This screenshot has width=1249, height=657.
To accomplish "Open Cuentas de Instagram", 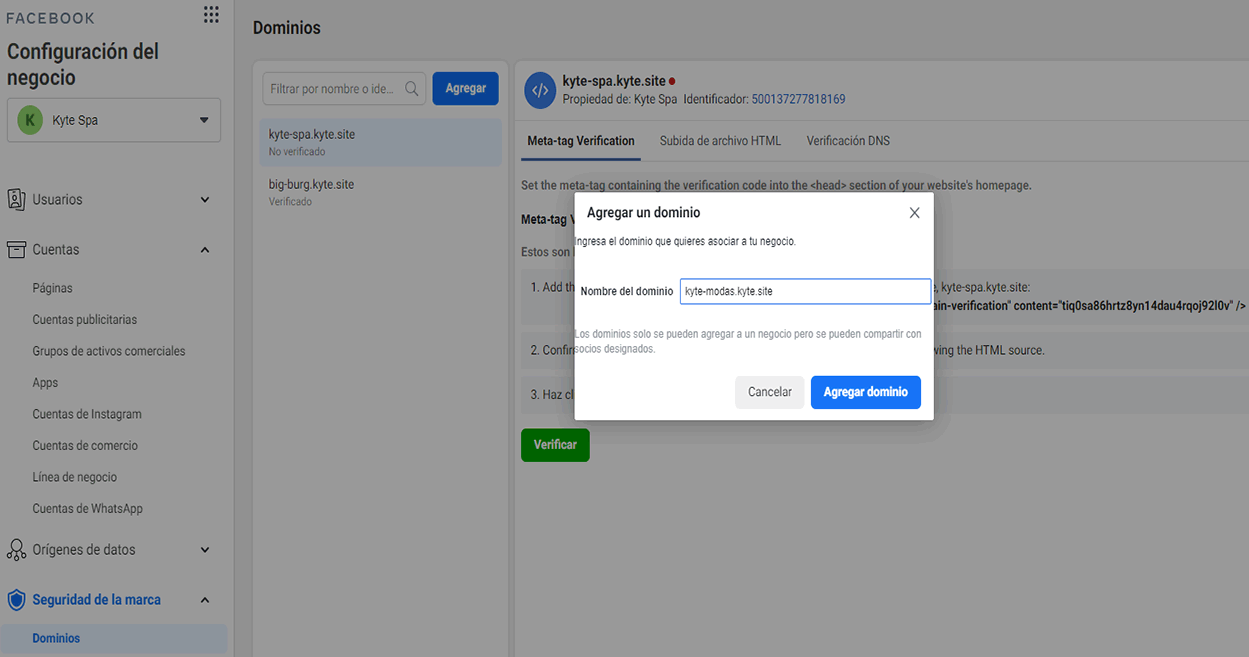I will [x=87, y=414].
